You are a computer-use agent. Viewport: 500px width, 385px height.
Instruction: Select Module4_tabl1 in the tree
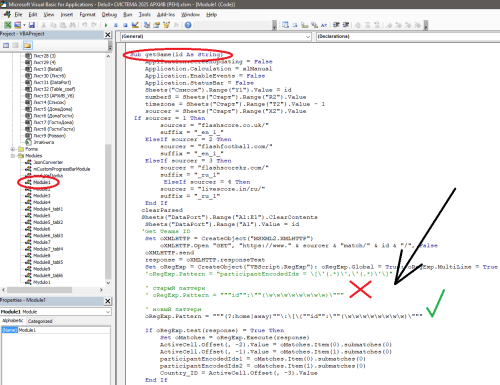48,209
